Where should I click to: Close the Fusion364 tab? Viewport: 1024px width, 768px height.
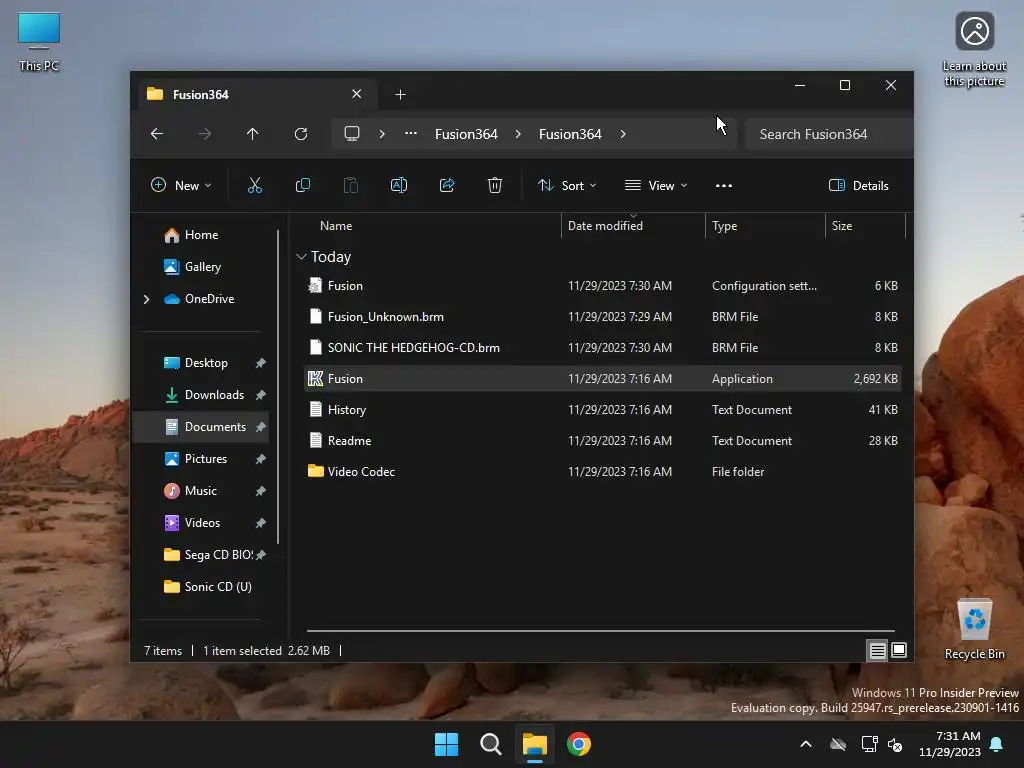[x=357, y=94]
